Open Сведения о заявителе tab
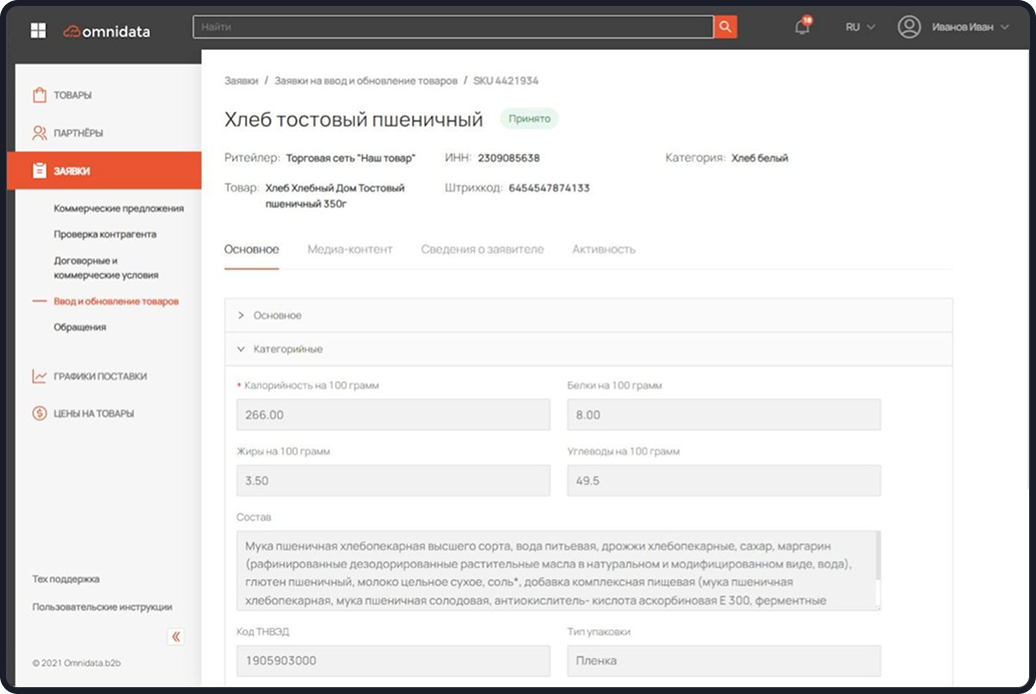The width and height of the screenshot is (1036, 694). (x=482, y=249)
